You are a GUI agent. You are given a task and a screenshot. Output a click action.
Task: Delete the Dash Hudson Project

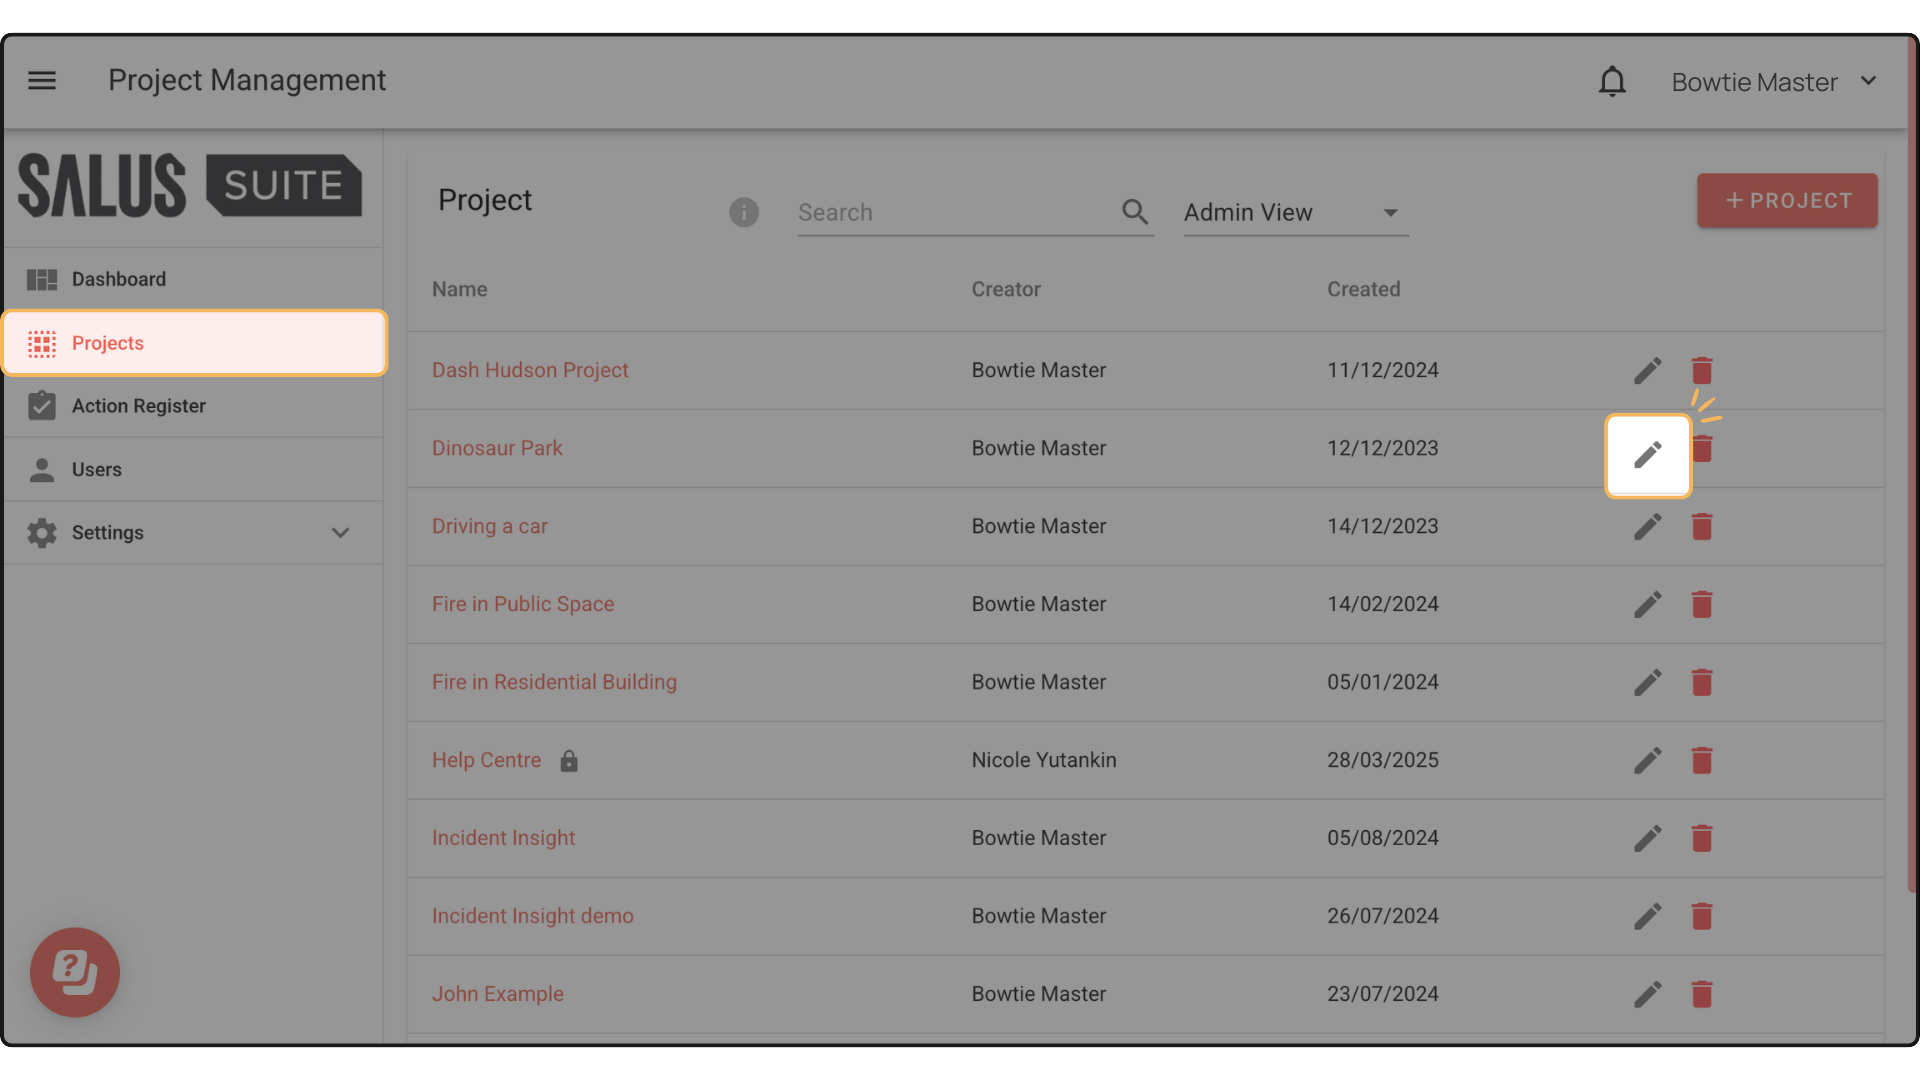click(x=1701, y=370)
